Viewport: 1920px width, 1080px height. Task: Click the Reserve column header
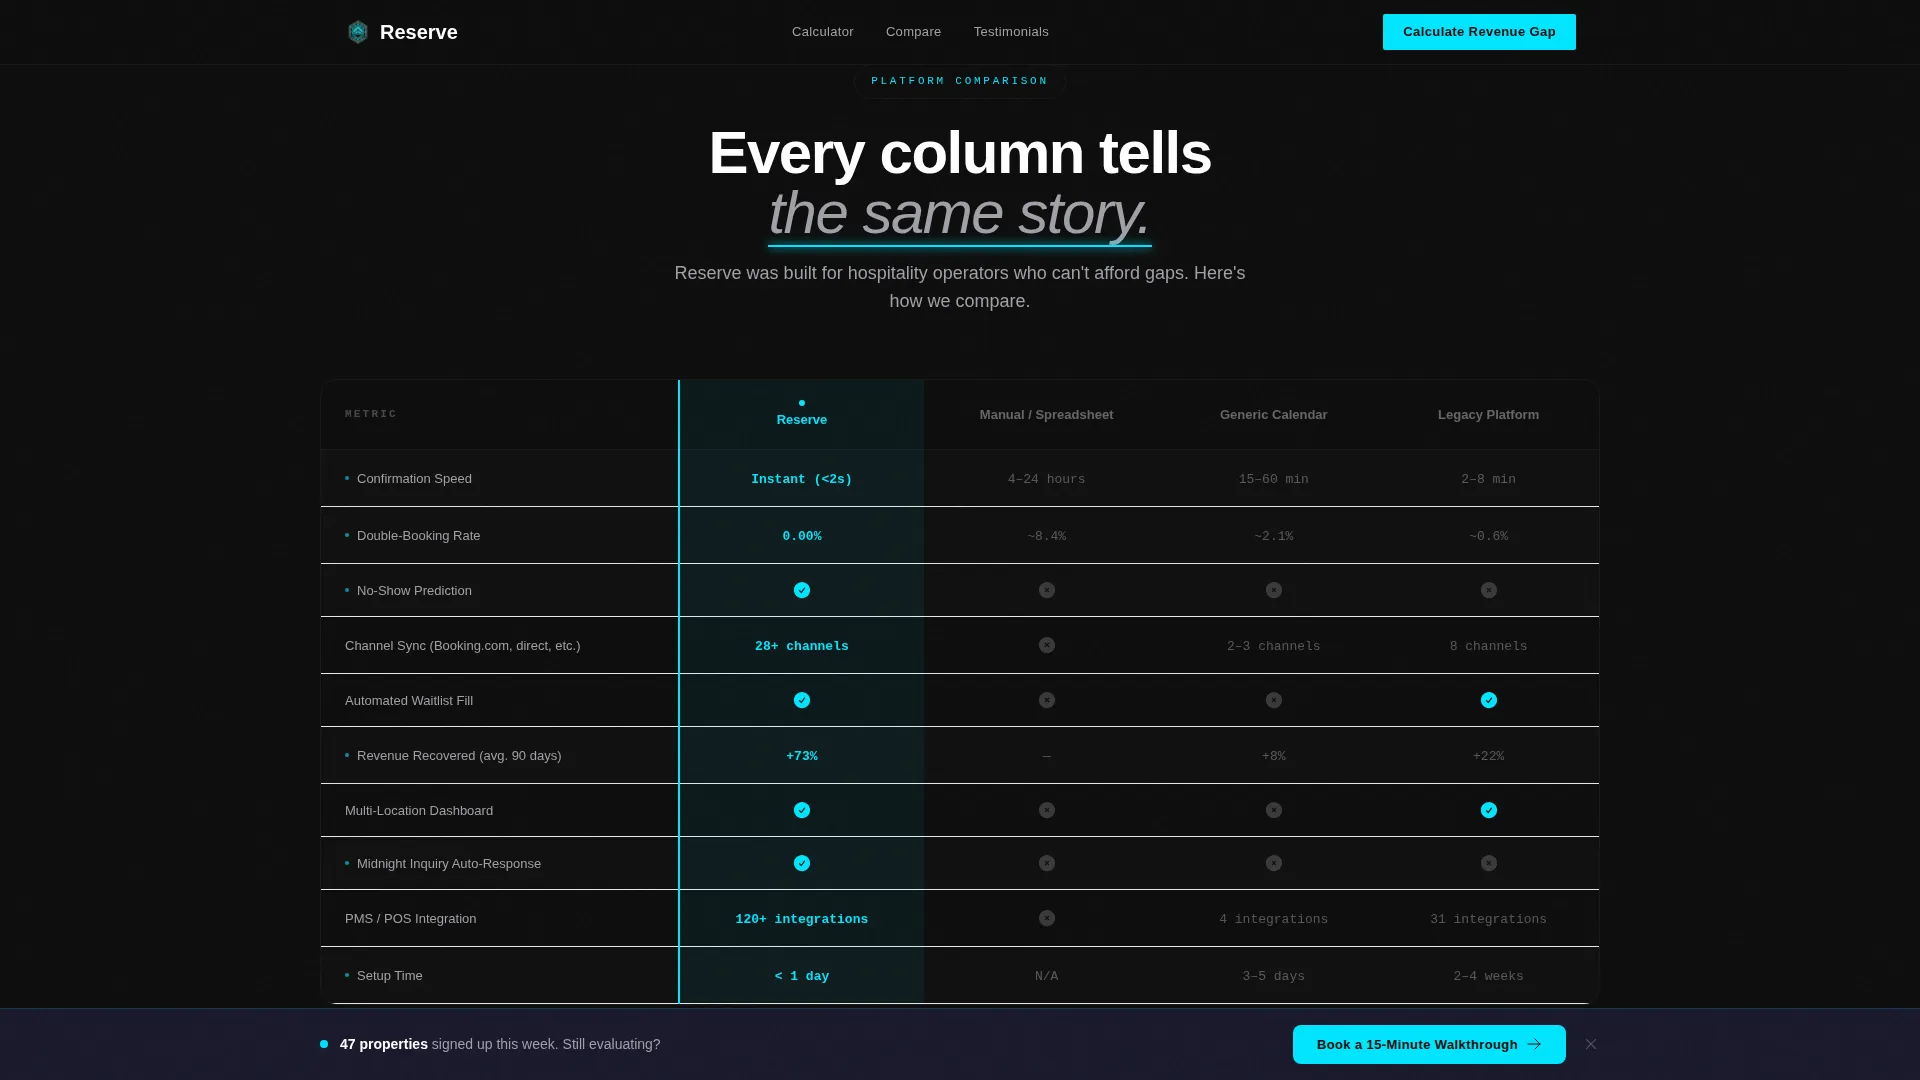[802, 414]
